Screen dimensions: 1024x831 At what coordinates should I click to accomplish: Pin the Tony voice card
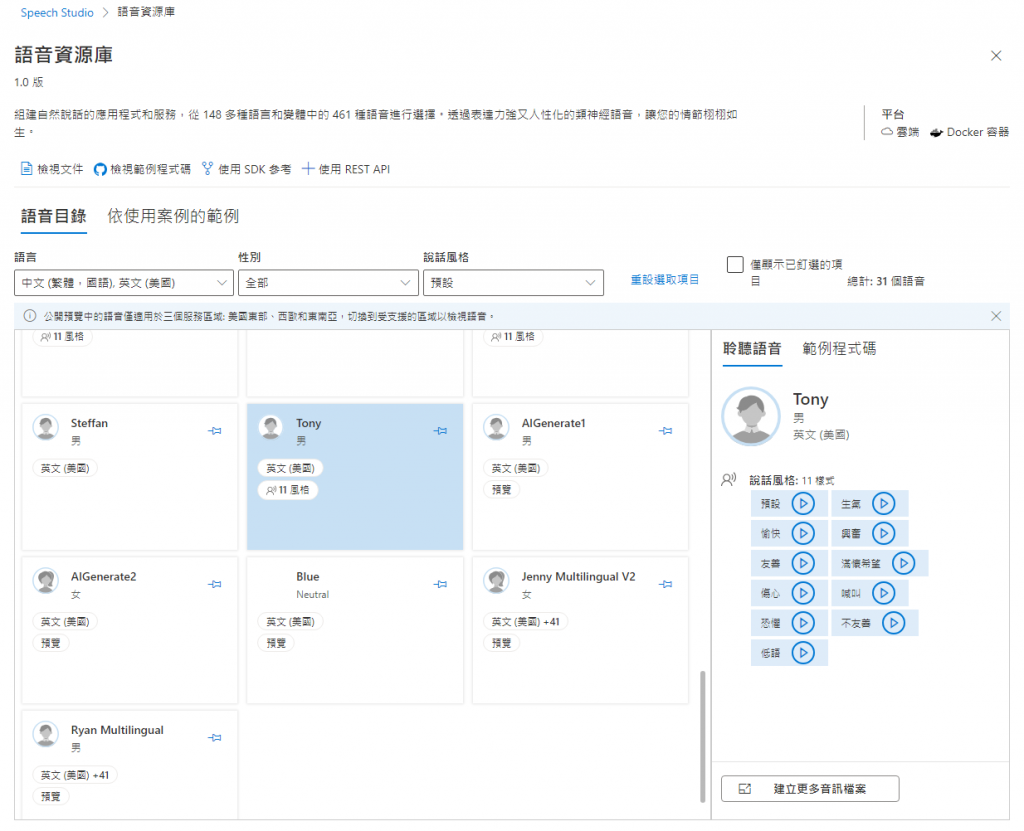pyautogui.click(x=440, y=431)
